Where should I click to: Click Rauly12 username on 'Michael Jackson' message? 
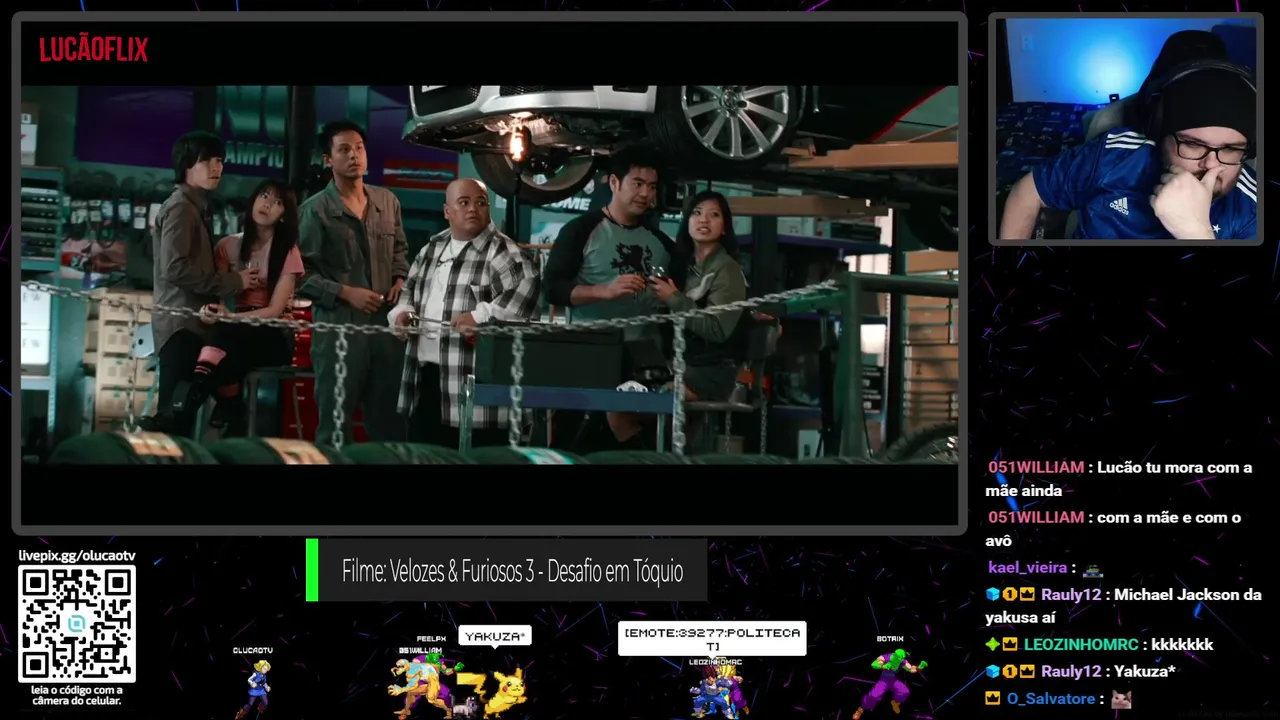click(1071, 594)
